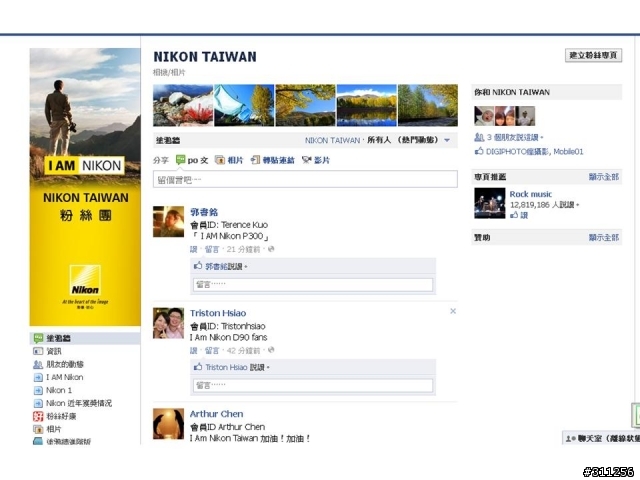Image resolution: width=640 pixels, height=480 pixels.
Task: Click the I AM NIKON page cover image
Action: pyautogui.click(x=85, y=187)
